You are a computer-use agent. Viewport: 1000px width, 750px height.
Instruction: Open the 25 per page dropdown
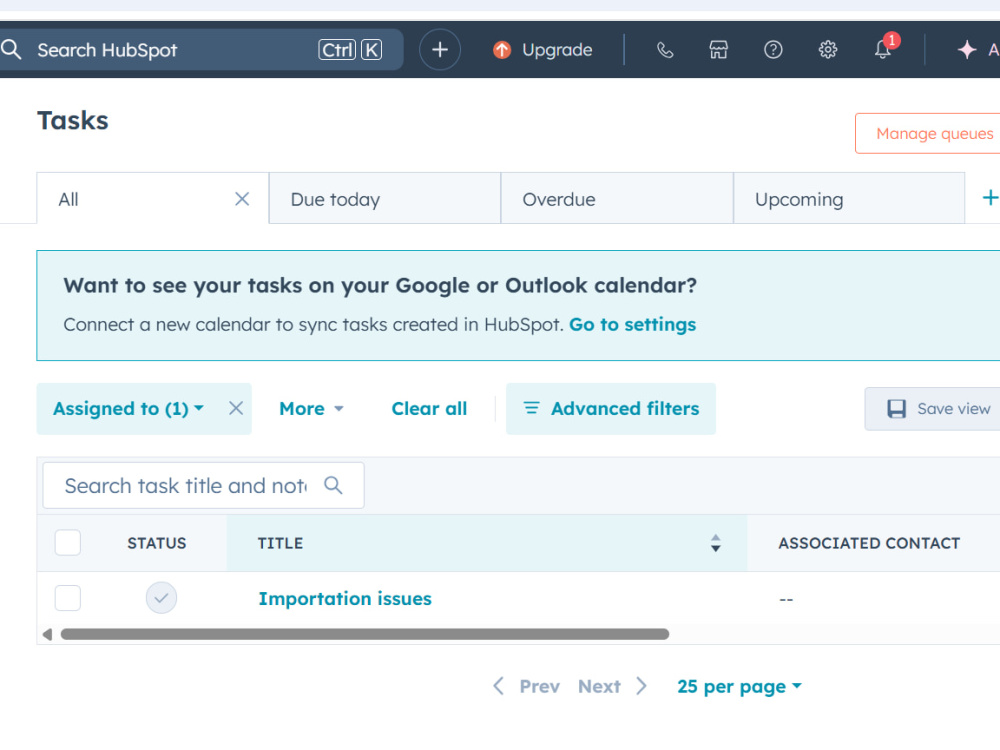(x=739, y=686)
